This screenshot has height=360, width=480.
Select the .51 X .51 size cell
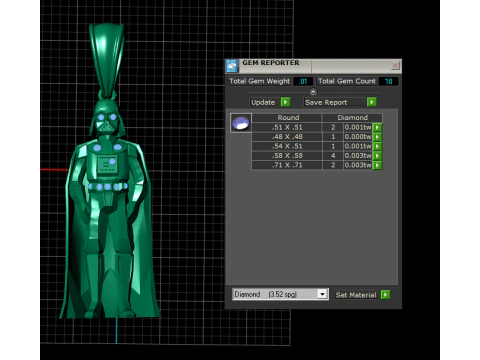click(x=287, y=127)
